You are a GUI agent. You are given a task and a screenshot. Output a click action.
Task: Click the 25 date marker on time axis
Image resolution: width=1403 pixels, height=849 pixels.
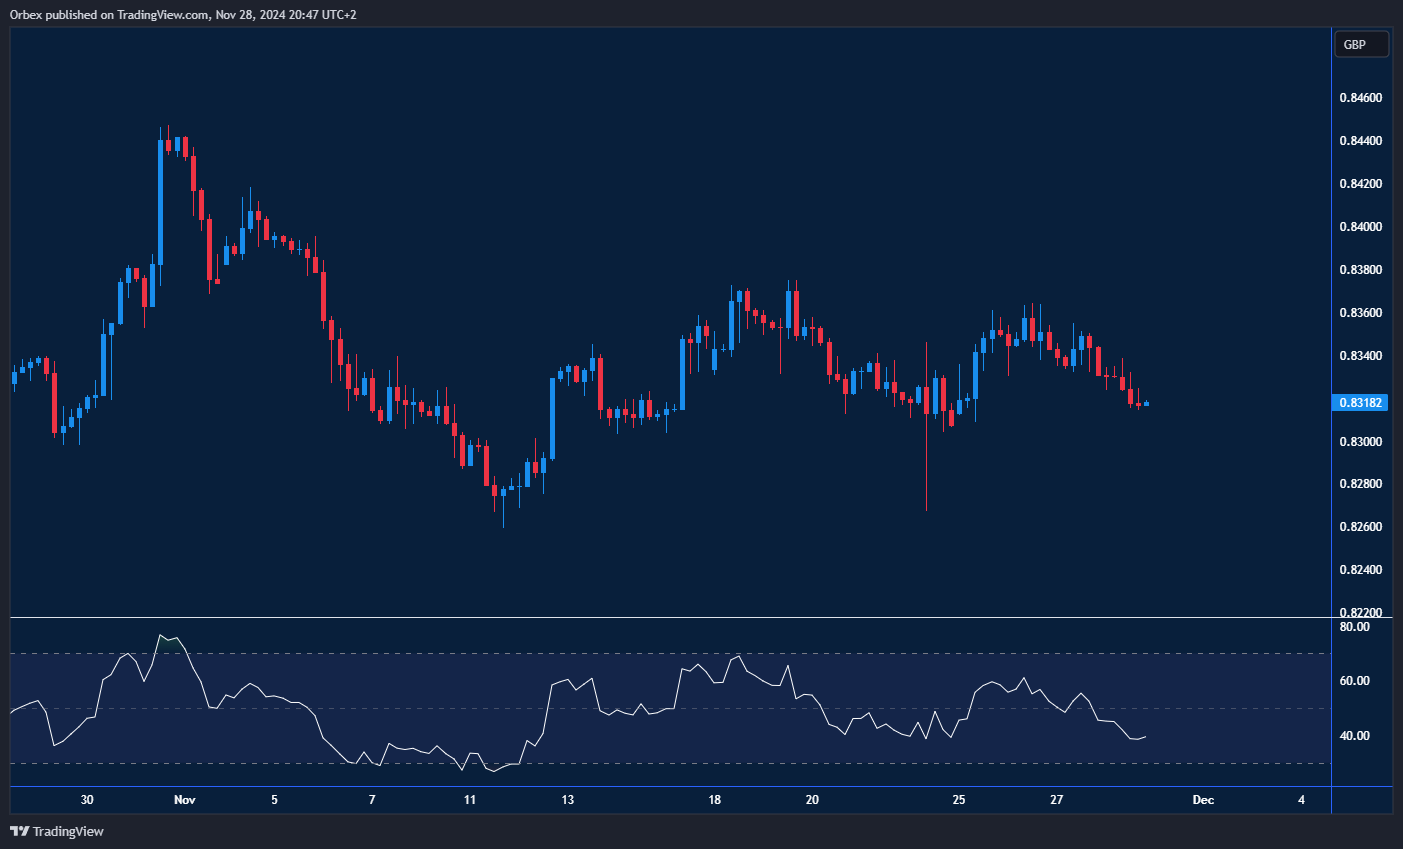click(x=958, y=800)
